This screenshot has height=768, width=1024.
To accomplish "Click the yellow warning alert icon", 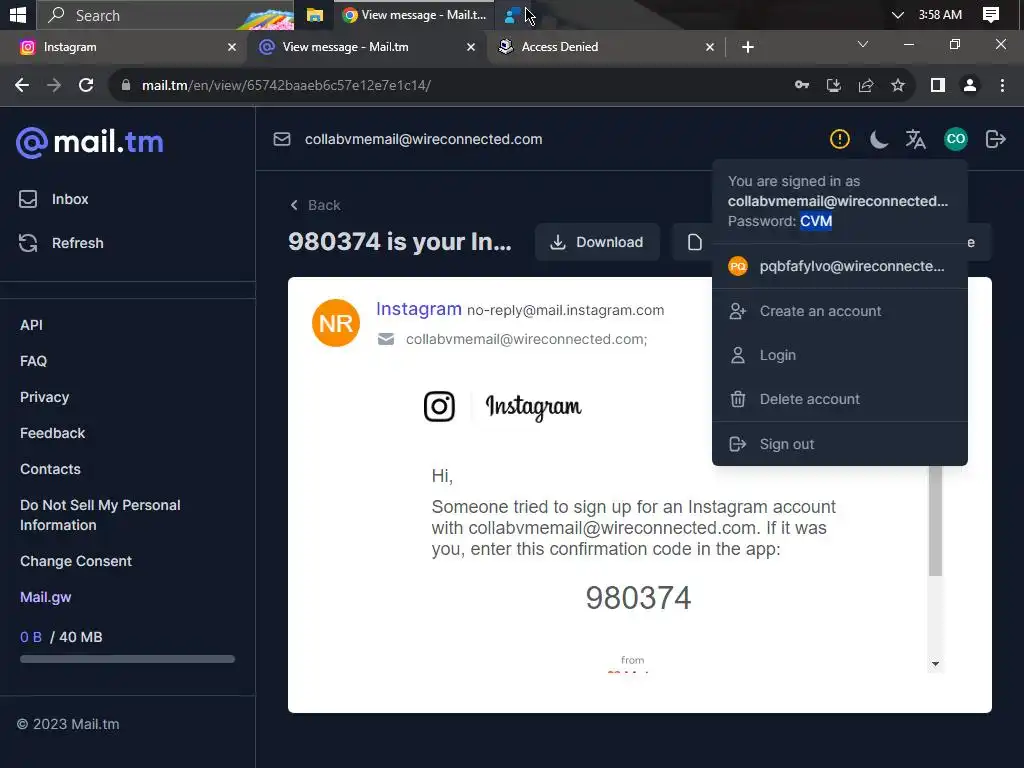I will pos(839,138).
